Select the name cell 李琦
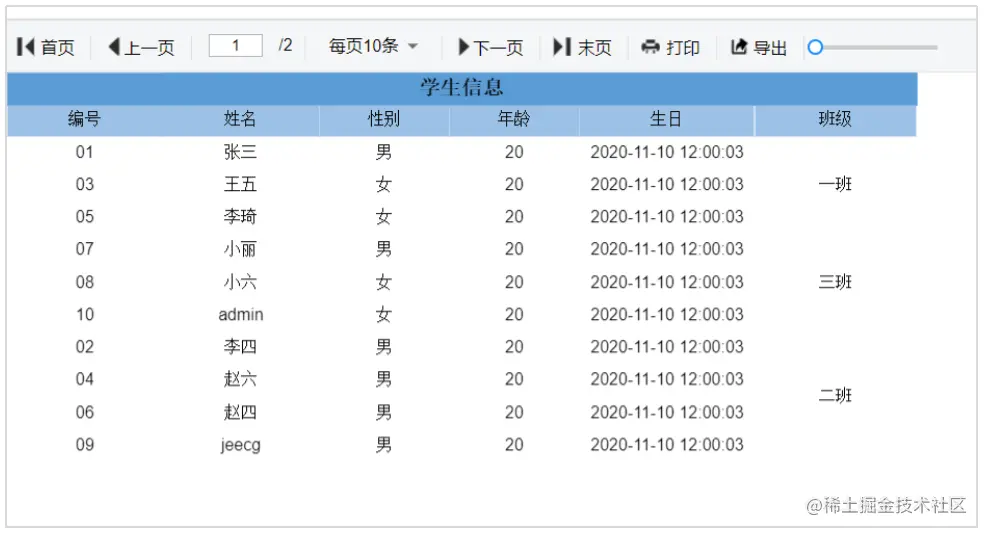The height and width of the screenshot is (533, 984). click(240, 217)
